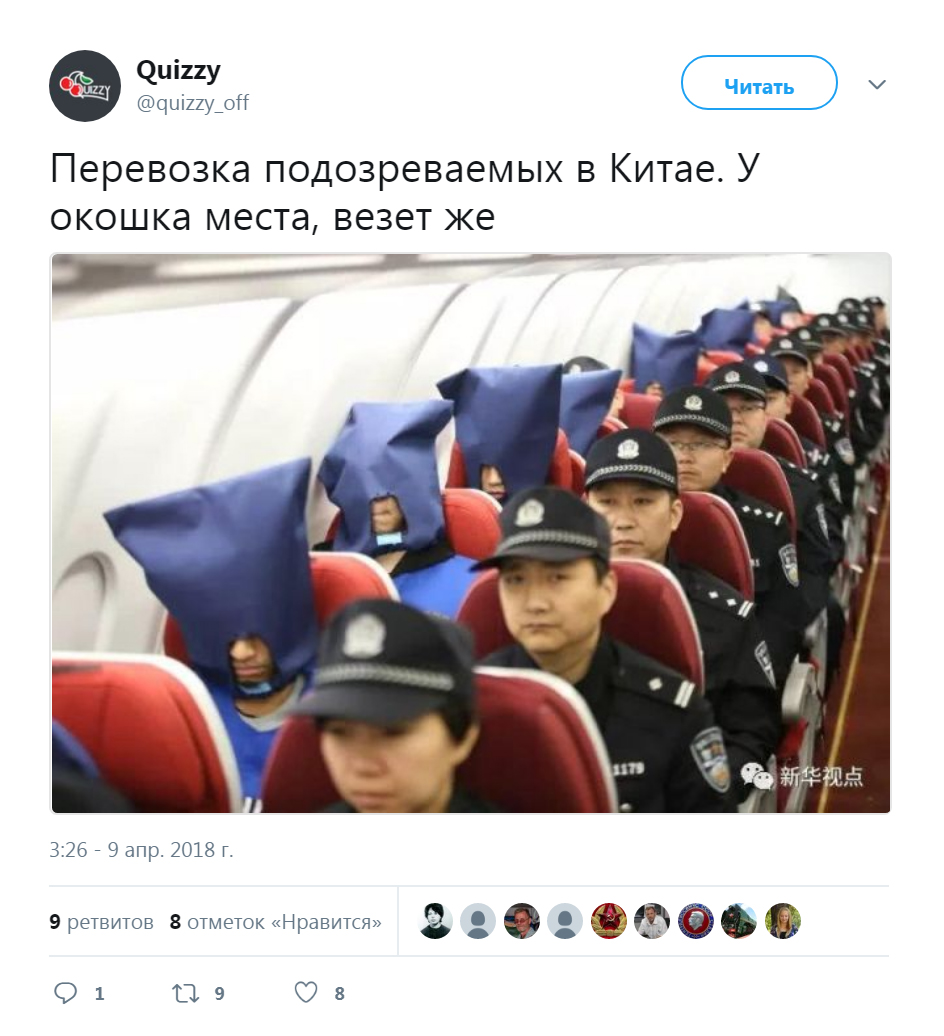944x1036 pixels.
Task: Open the attached airplane police photo
Action: point(471,533)
